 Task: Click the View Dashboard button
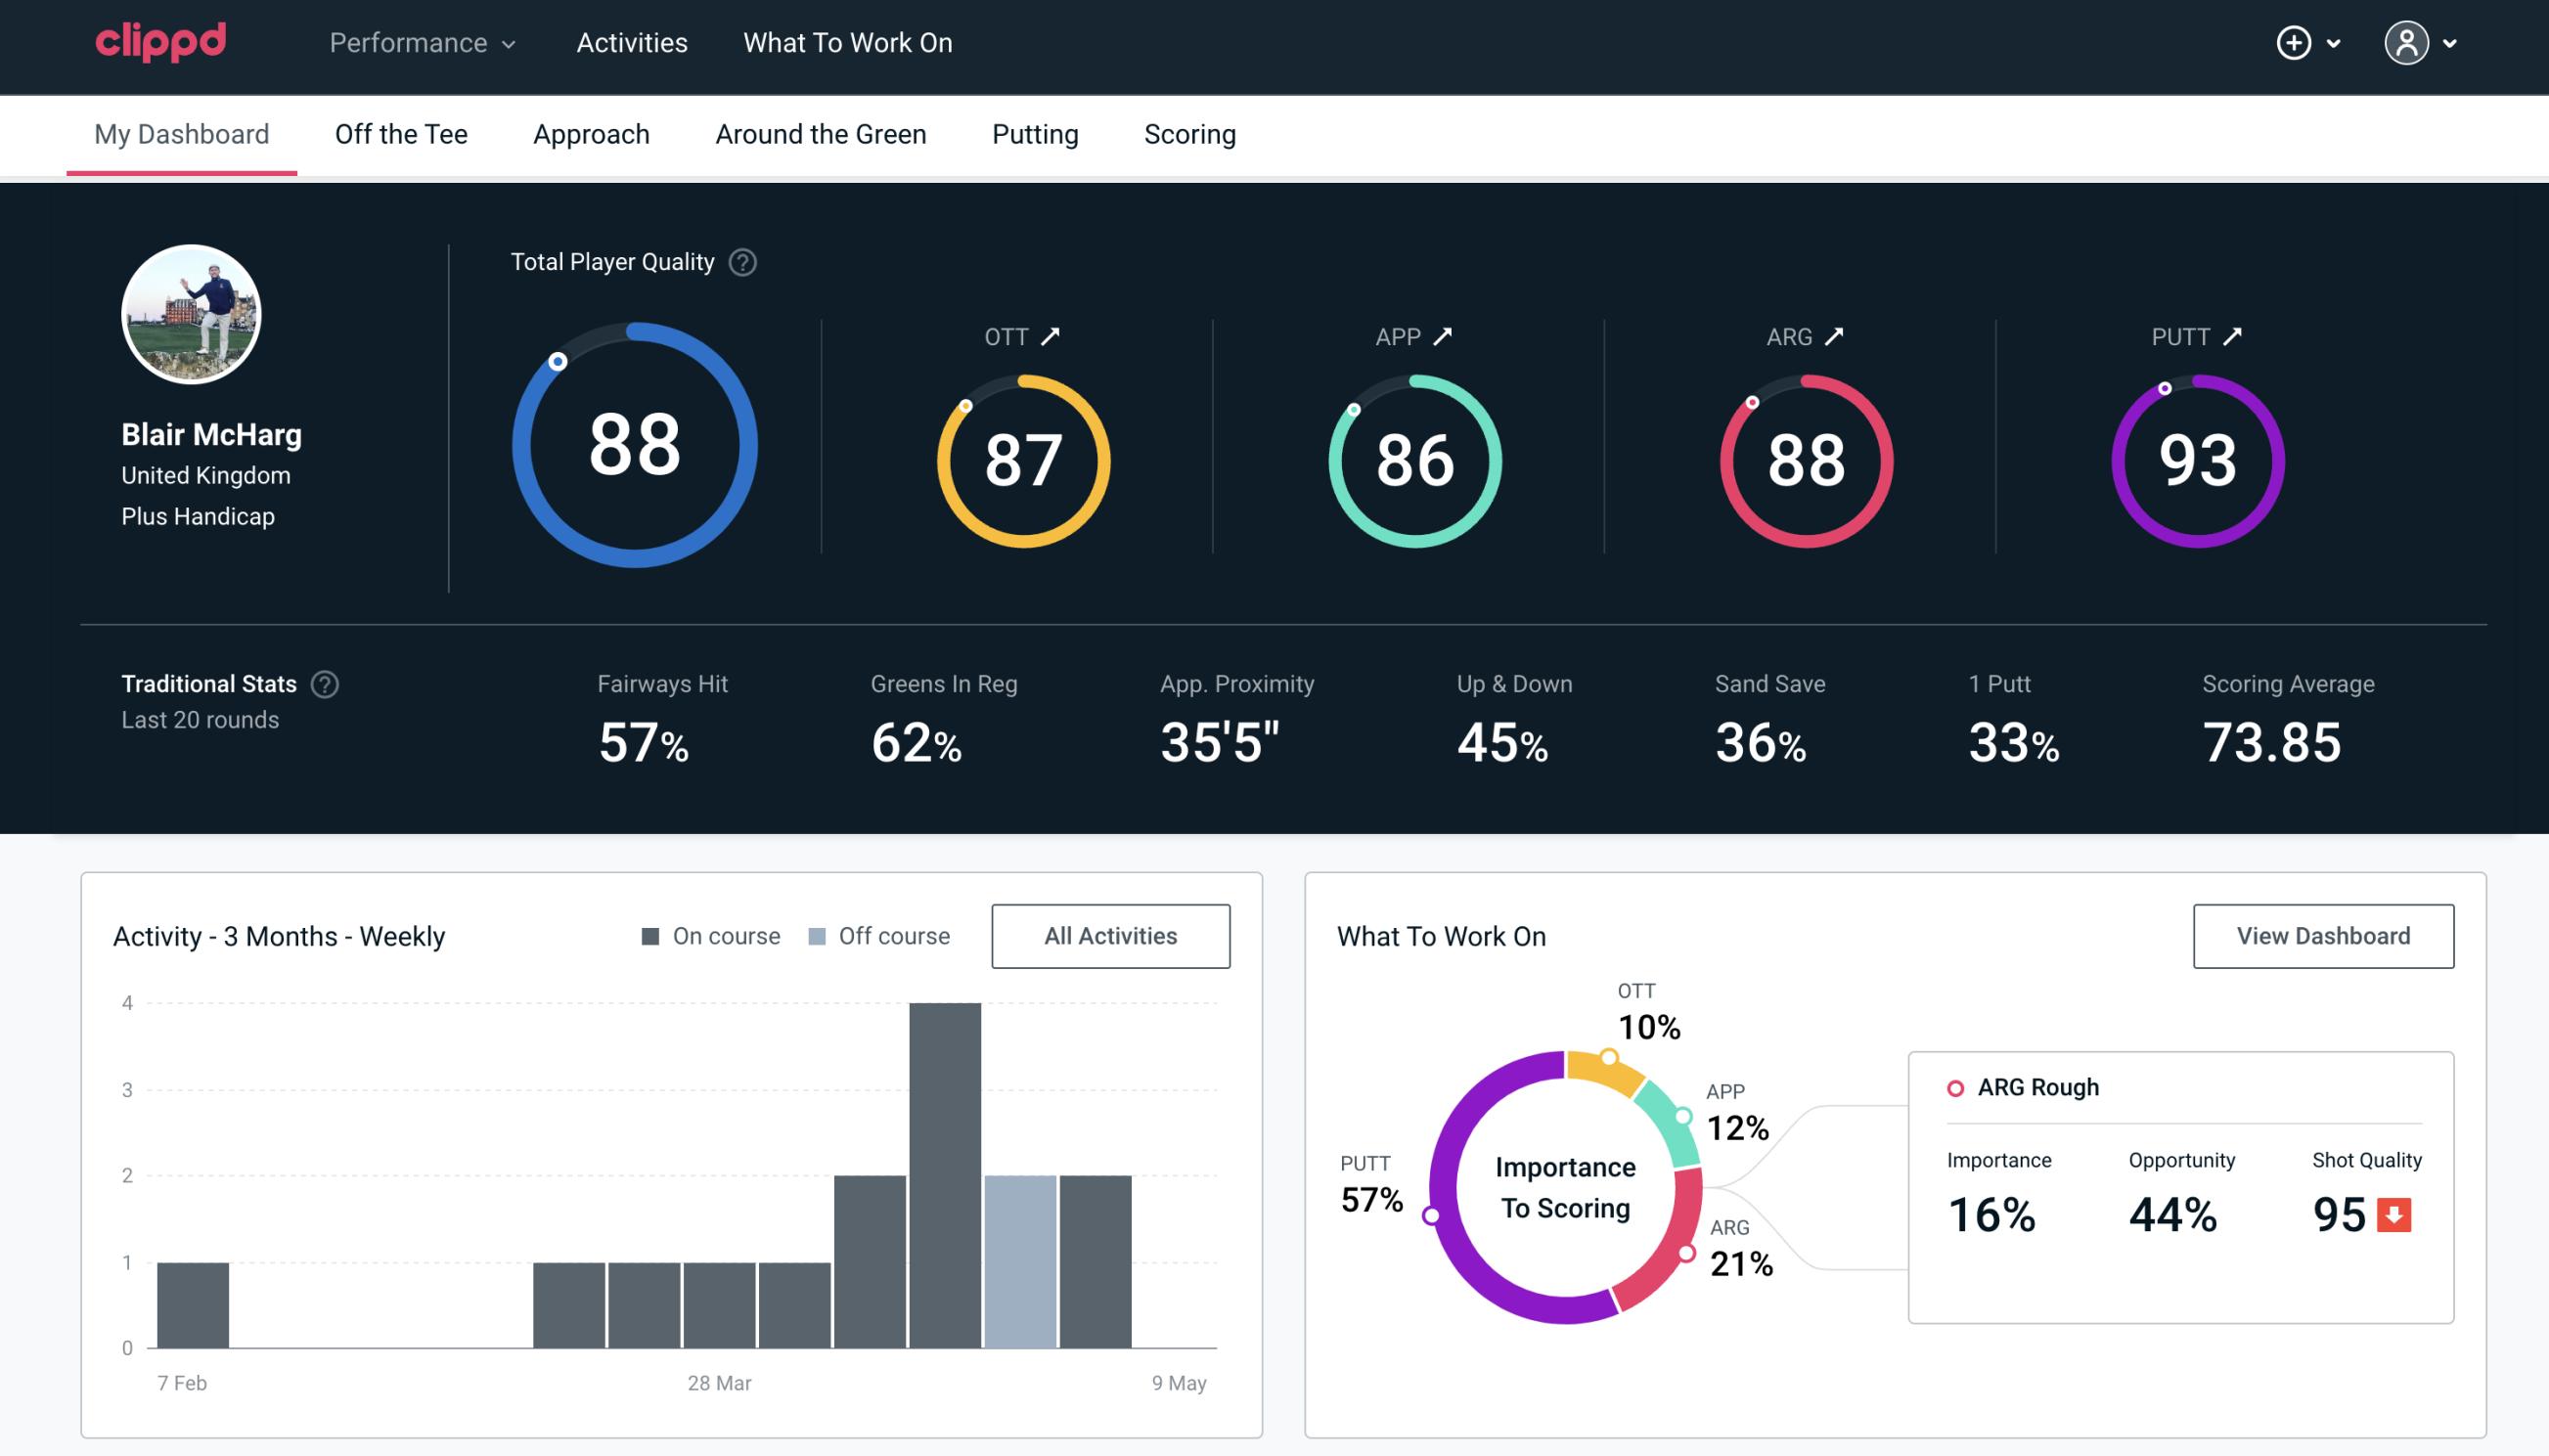(2323, 935)
